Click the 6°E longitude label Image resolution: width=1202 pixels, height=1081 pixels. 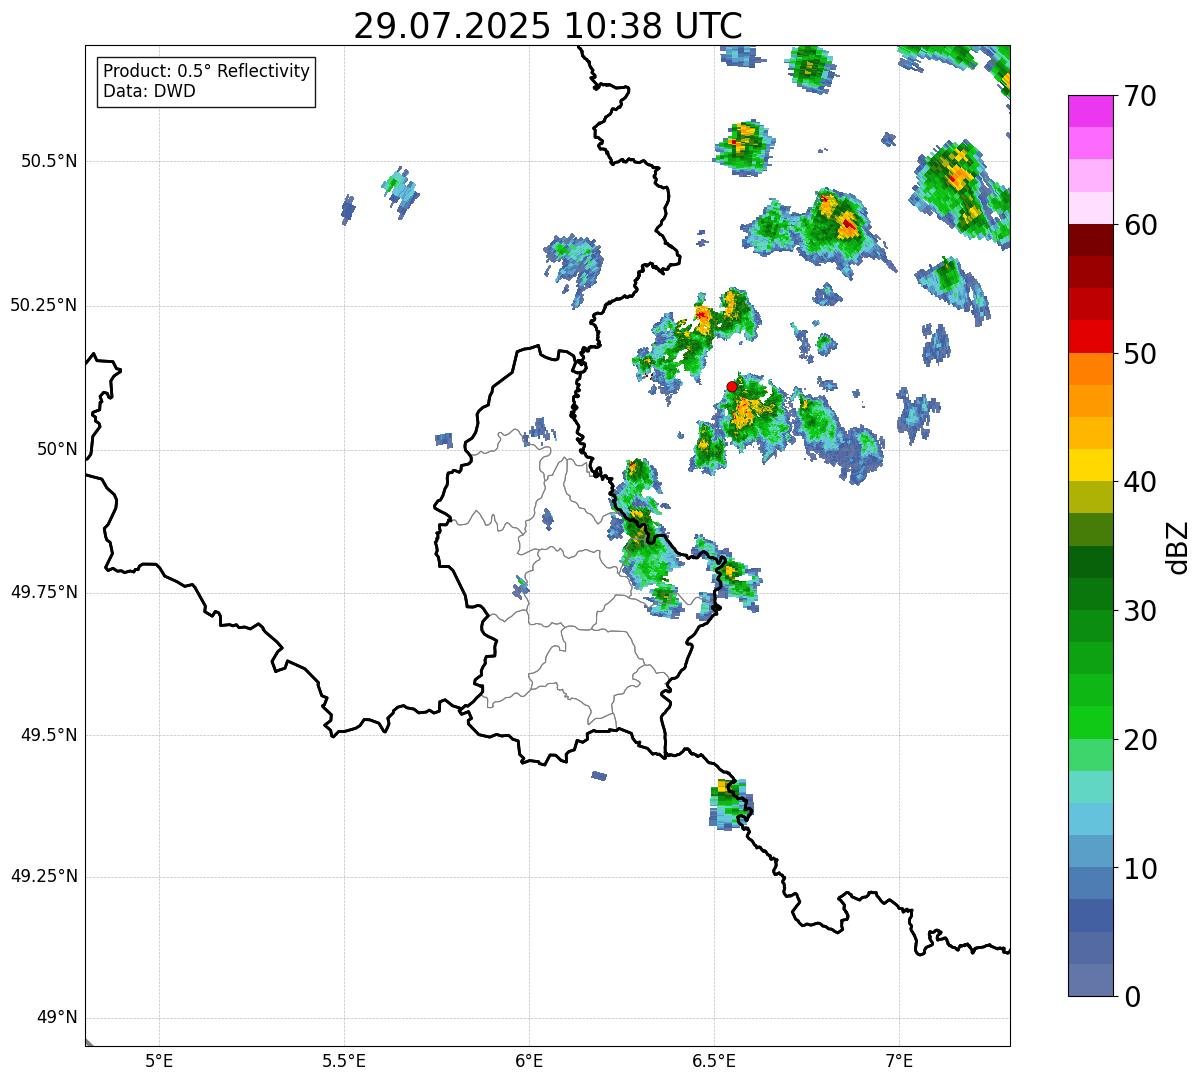(x=529, y=1060)
